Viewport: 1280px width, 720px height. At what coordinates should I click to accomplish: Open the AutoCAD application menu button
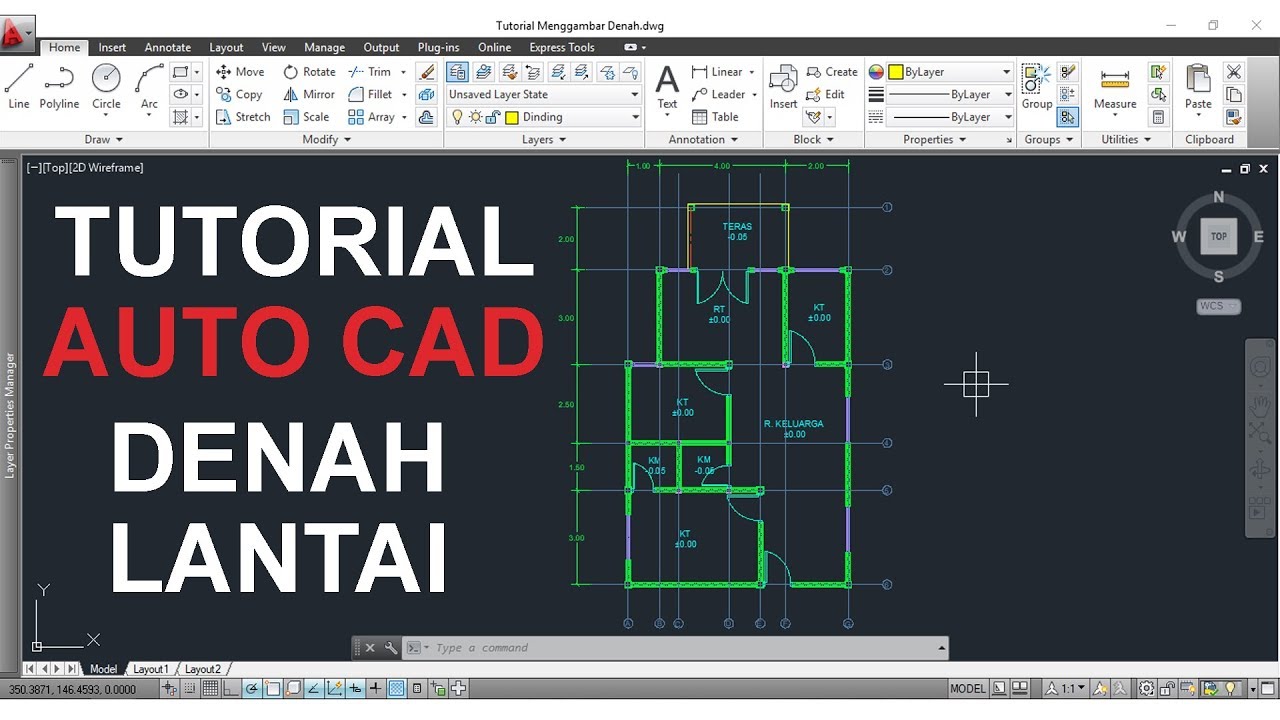[17, 33]
